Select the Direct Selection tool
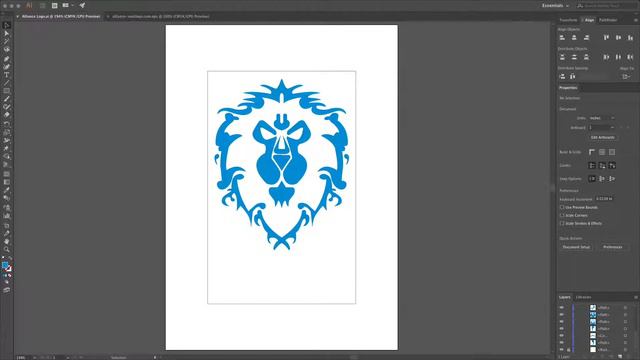Viewport: 640px width, 360px height. [7, 33]
